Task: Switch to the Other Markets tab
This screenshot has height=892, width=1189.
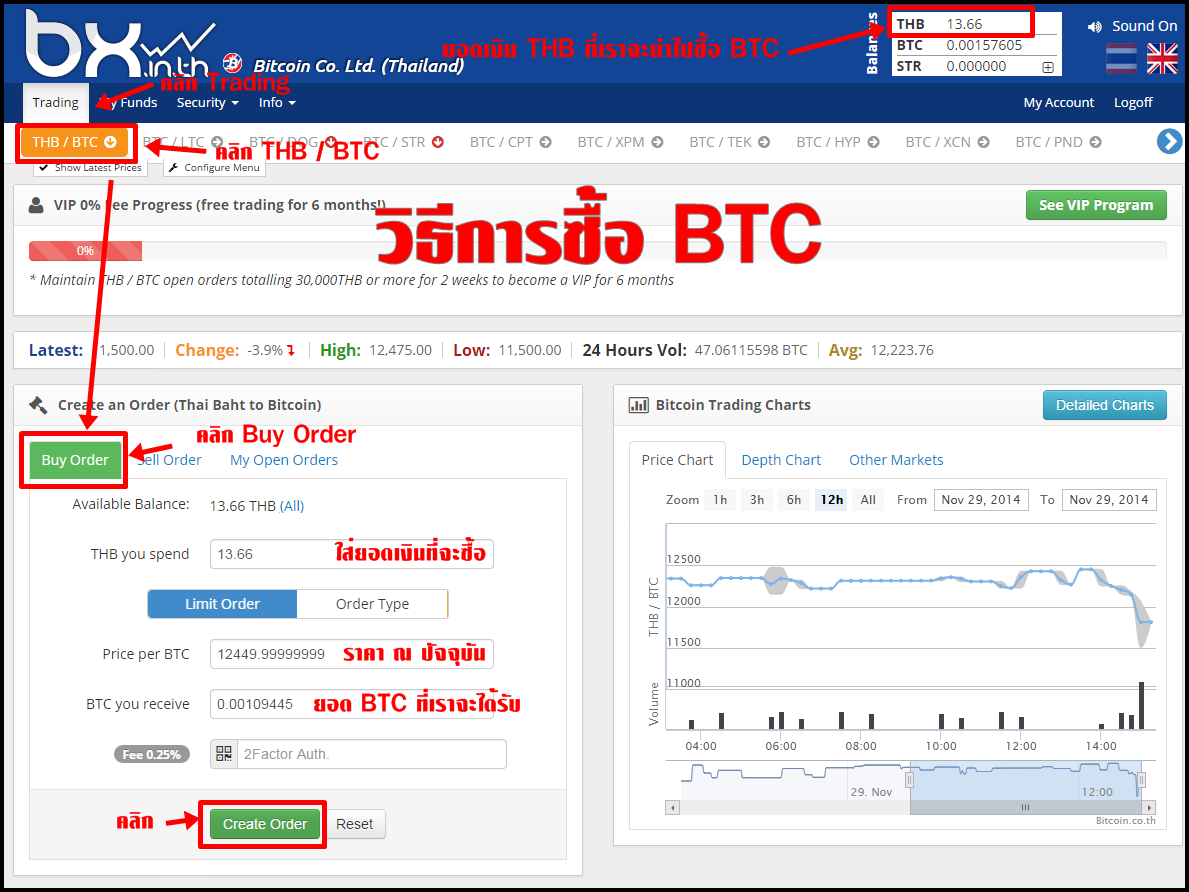Action: [x=896, y=460]
